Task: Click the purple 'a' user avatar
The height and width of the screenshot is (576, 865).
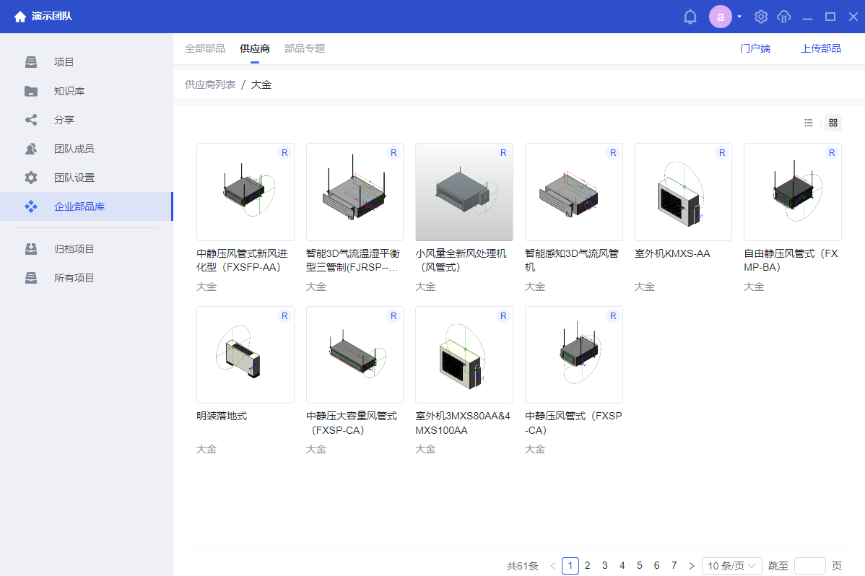Action: (720, 17)
